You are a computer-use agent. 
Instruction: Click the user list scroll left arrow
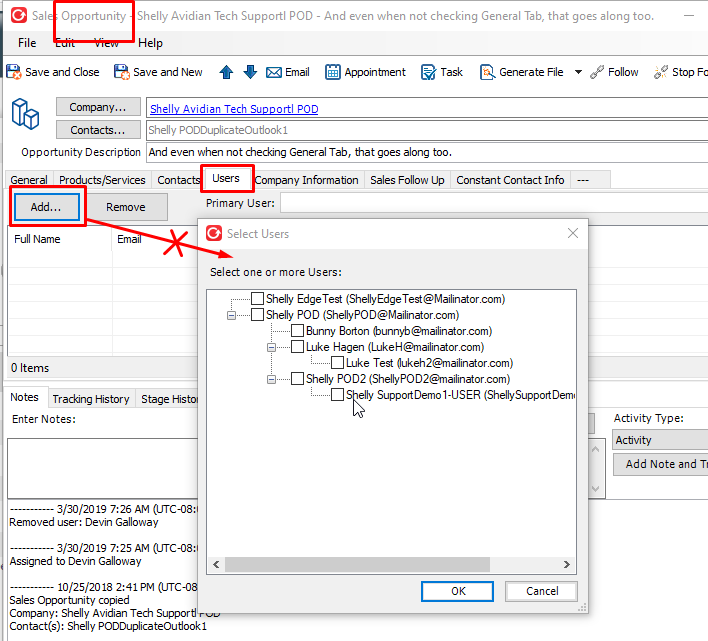click(216, 564)
